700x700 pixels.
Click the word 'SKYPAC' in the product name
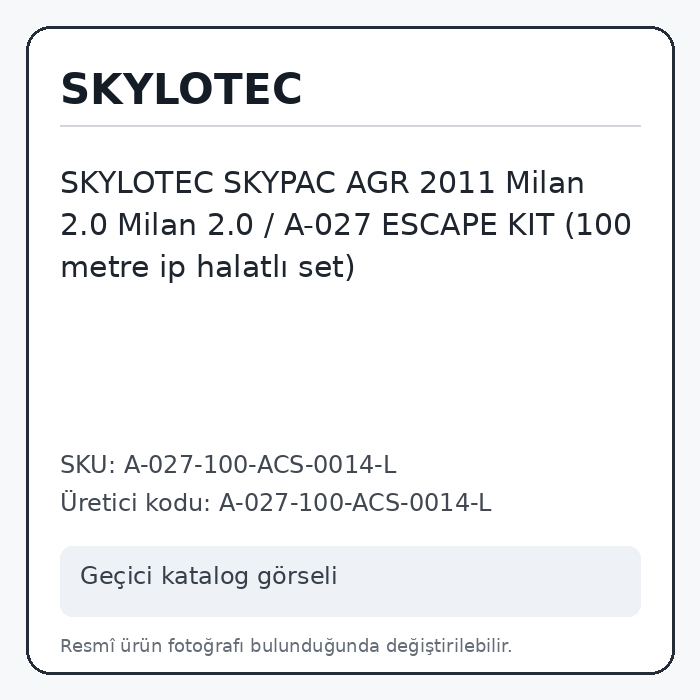[x=279, y=183]
